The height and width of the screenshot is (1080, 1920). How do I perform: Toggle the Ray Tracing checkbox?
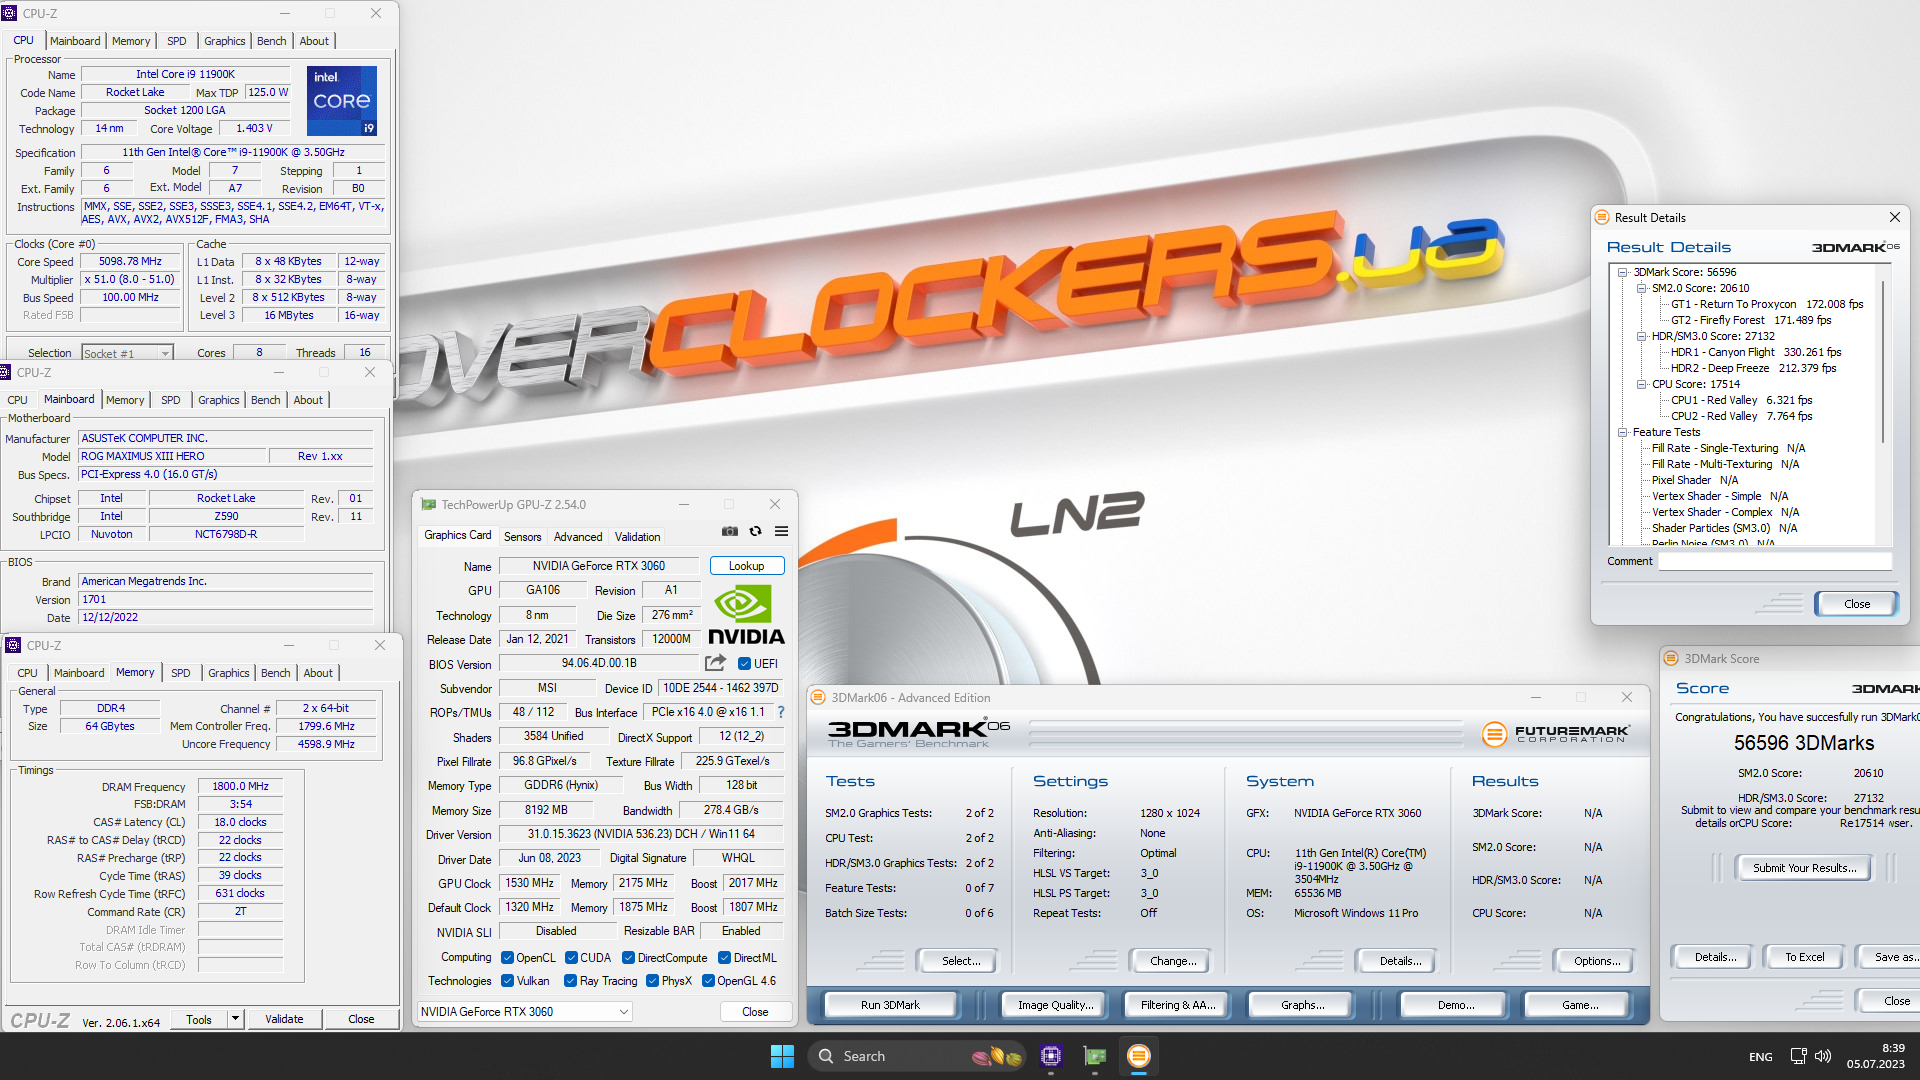(x=570, y=980)
